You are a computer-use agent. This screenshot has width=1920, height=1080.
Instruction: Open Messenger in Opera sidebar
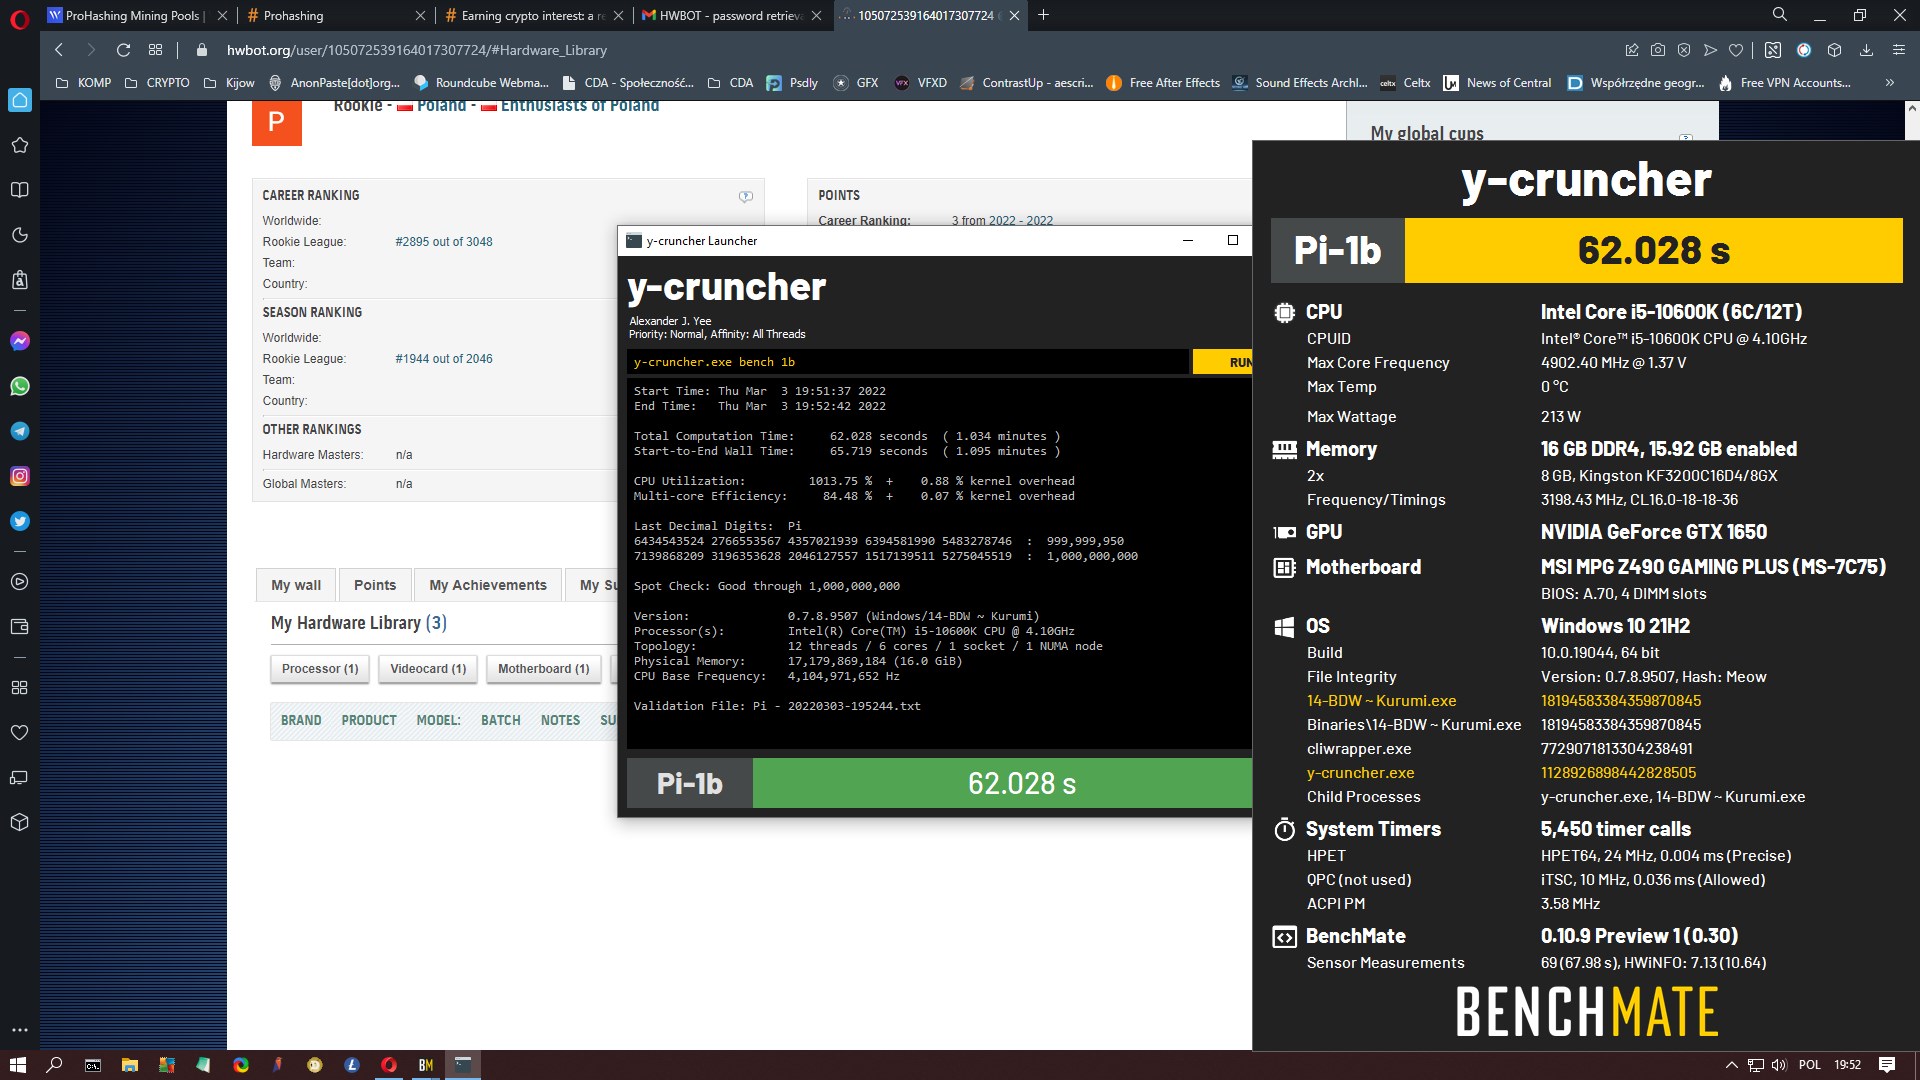(x=19, y=341)
